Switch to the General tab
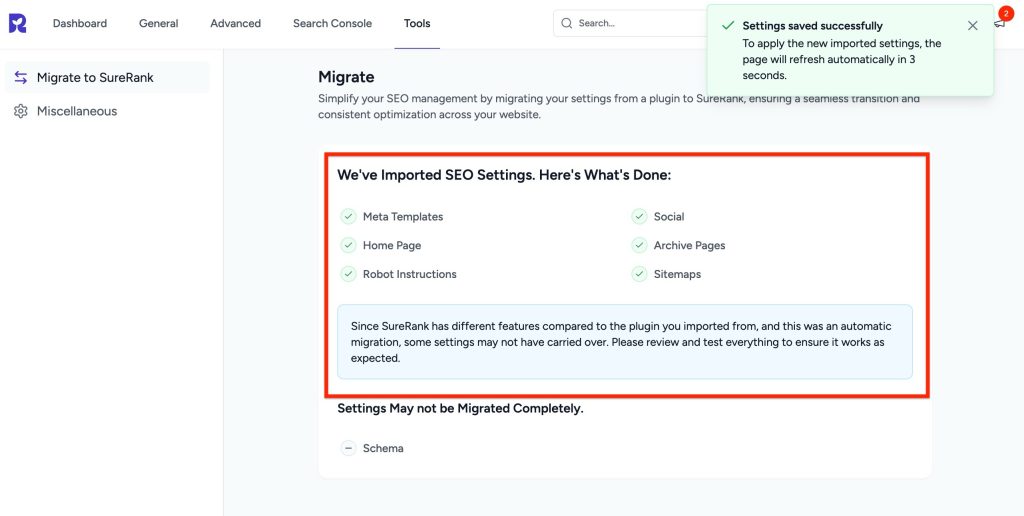 pyautogui.click(x=159, y=24)
